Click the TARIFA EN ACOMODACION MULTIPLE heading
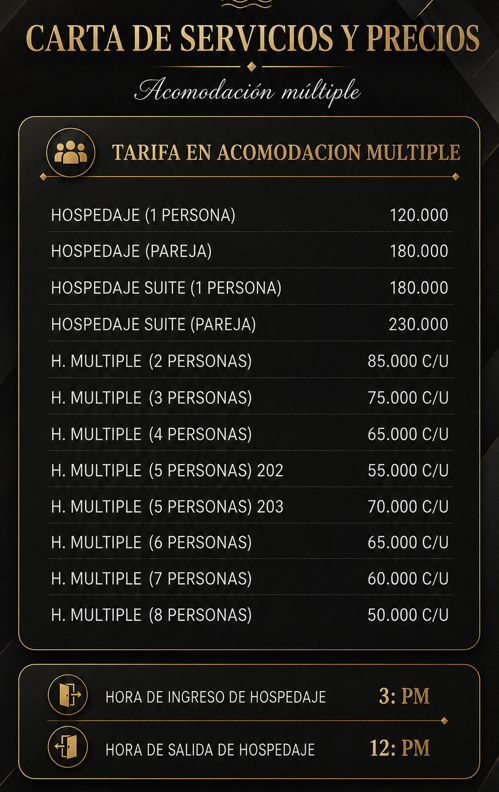Viewport: 499px width, 792px height. click(286, 153)
